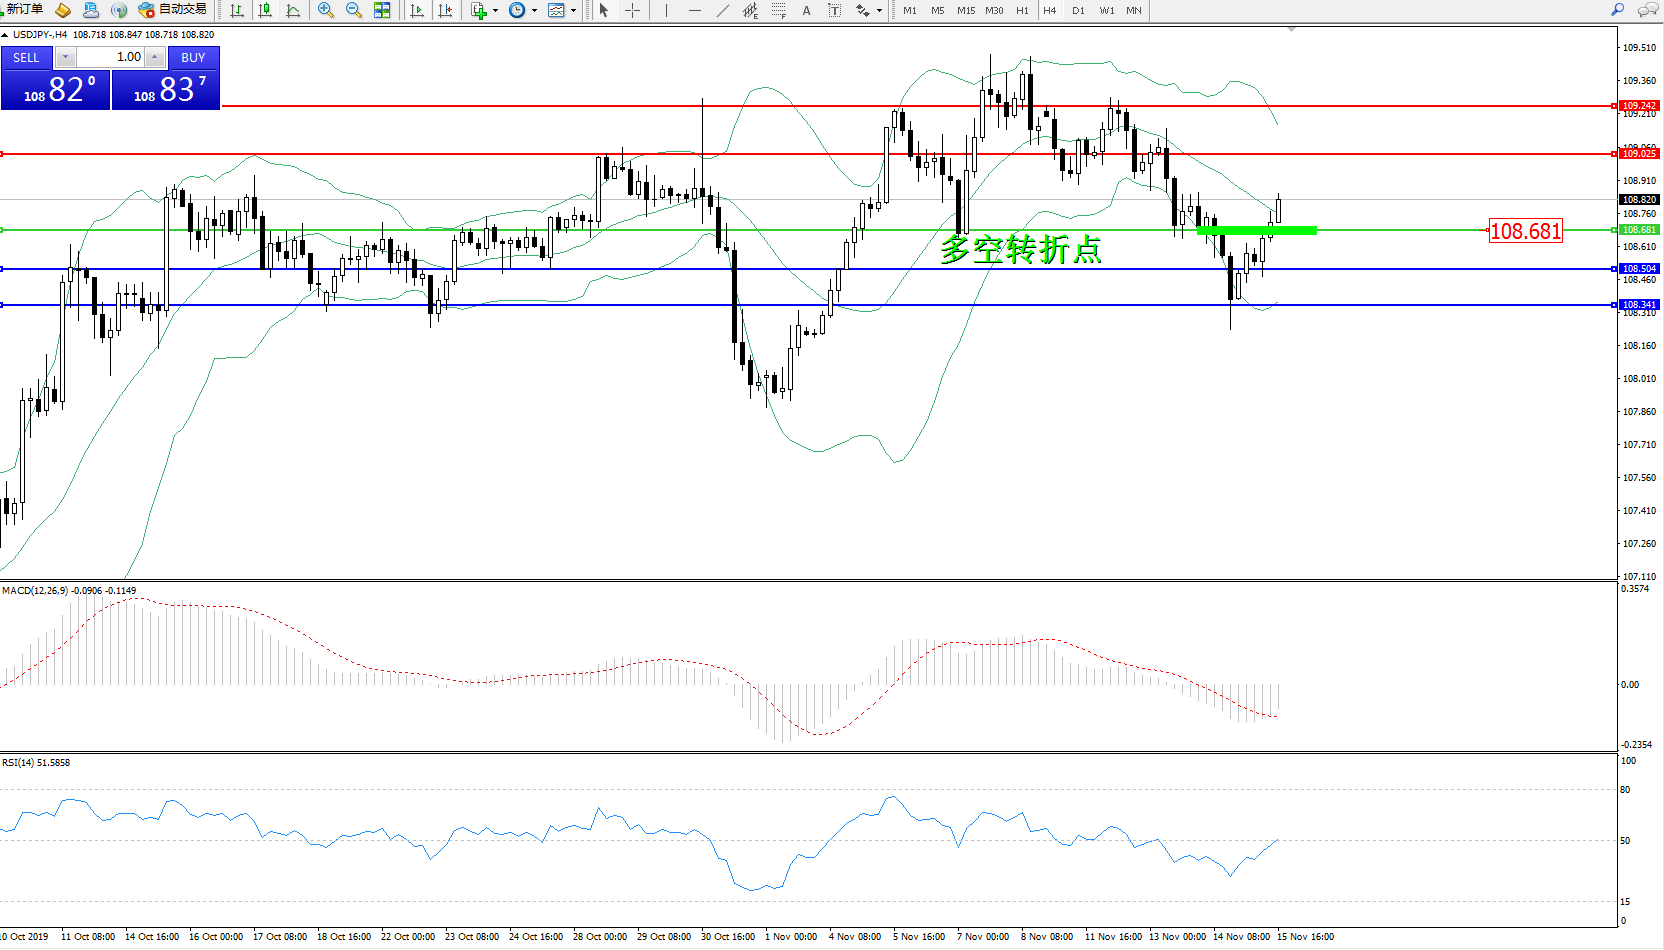The image size is (1664, 950).
Task: Switch chart to candlestick mode
Action: click(265, 10)
